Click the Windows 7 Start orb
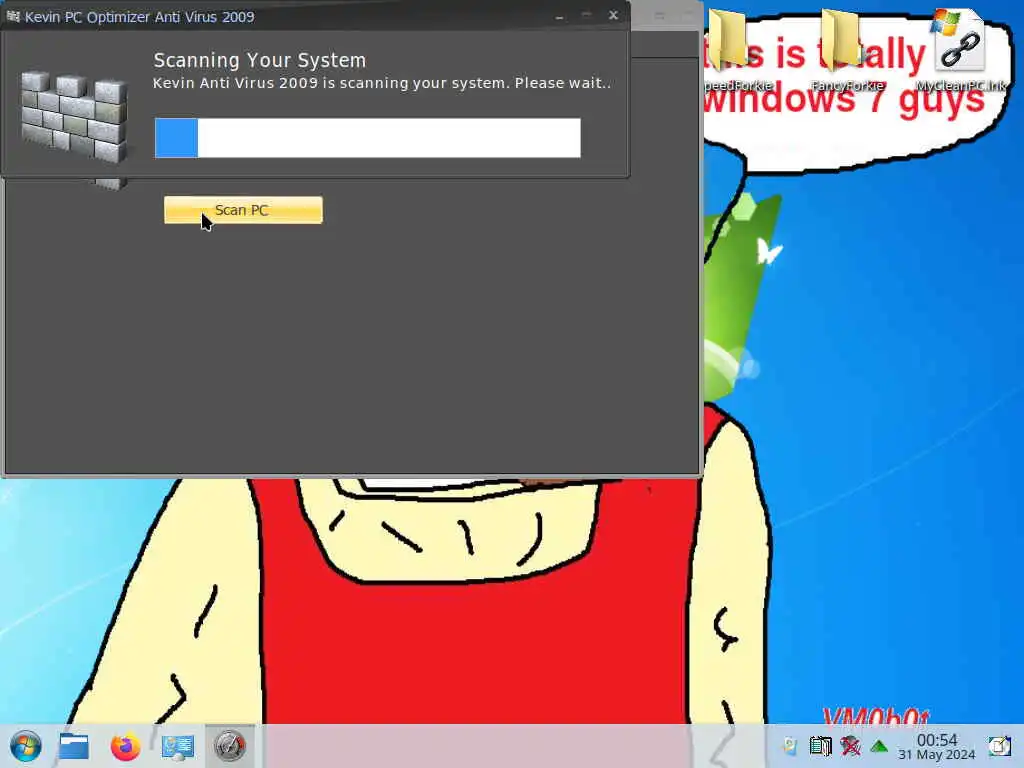This screenshot has height=768, width=1024. (x=26, y=746)
